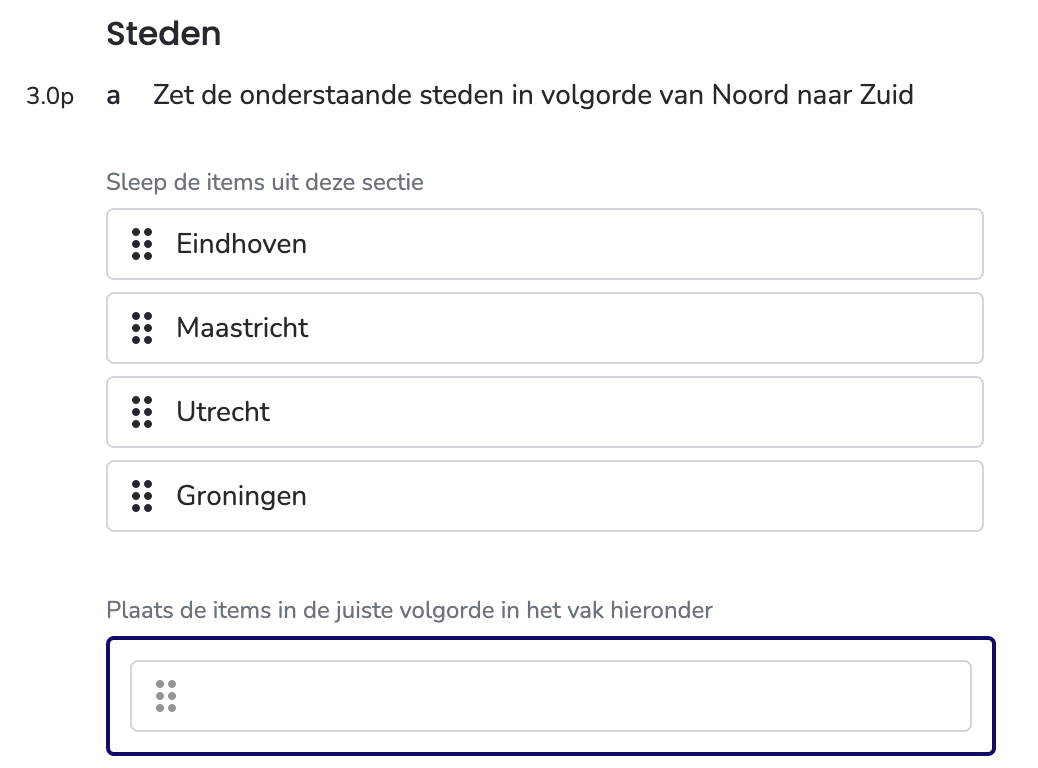This screenshot has height=768, width=1038.
Task: Click the Eindhoven city name text
Action: click(x=242, y=244)
